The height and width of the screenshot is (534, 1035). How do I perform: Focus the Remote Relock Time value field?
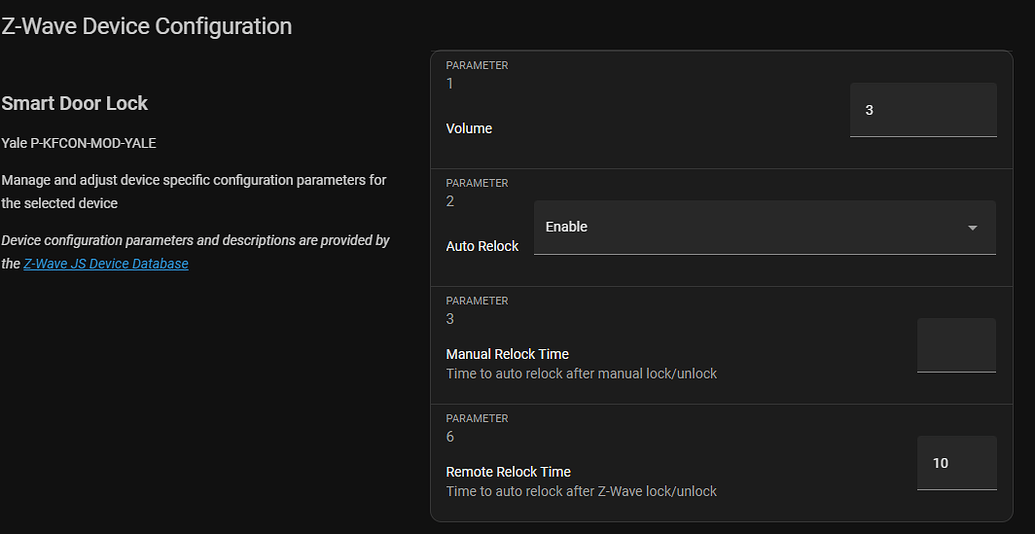(x=956, y=463)
